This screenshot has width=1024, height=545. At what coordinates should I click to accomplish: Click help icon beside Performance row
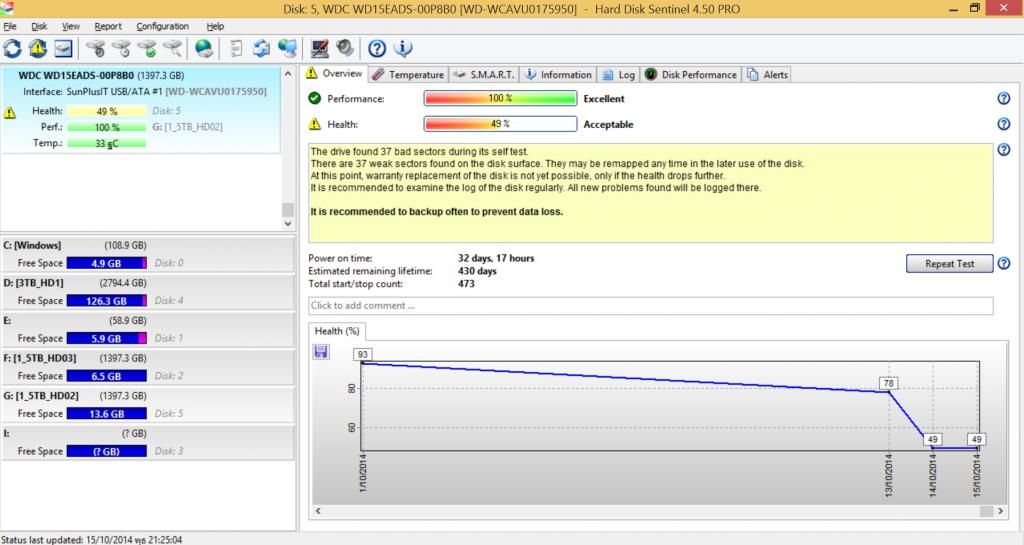click(1004, 99)
